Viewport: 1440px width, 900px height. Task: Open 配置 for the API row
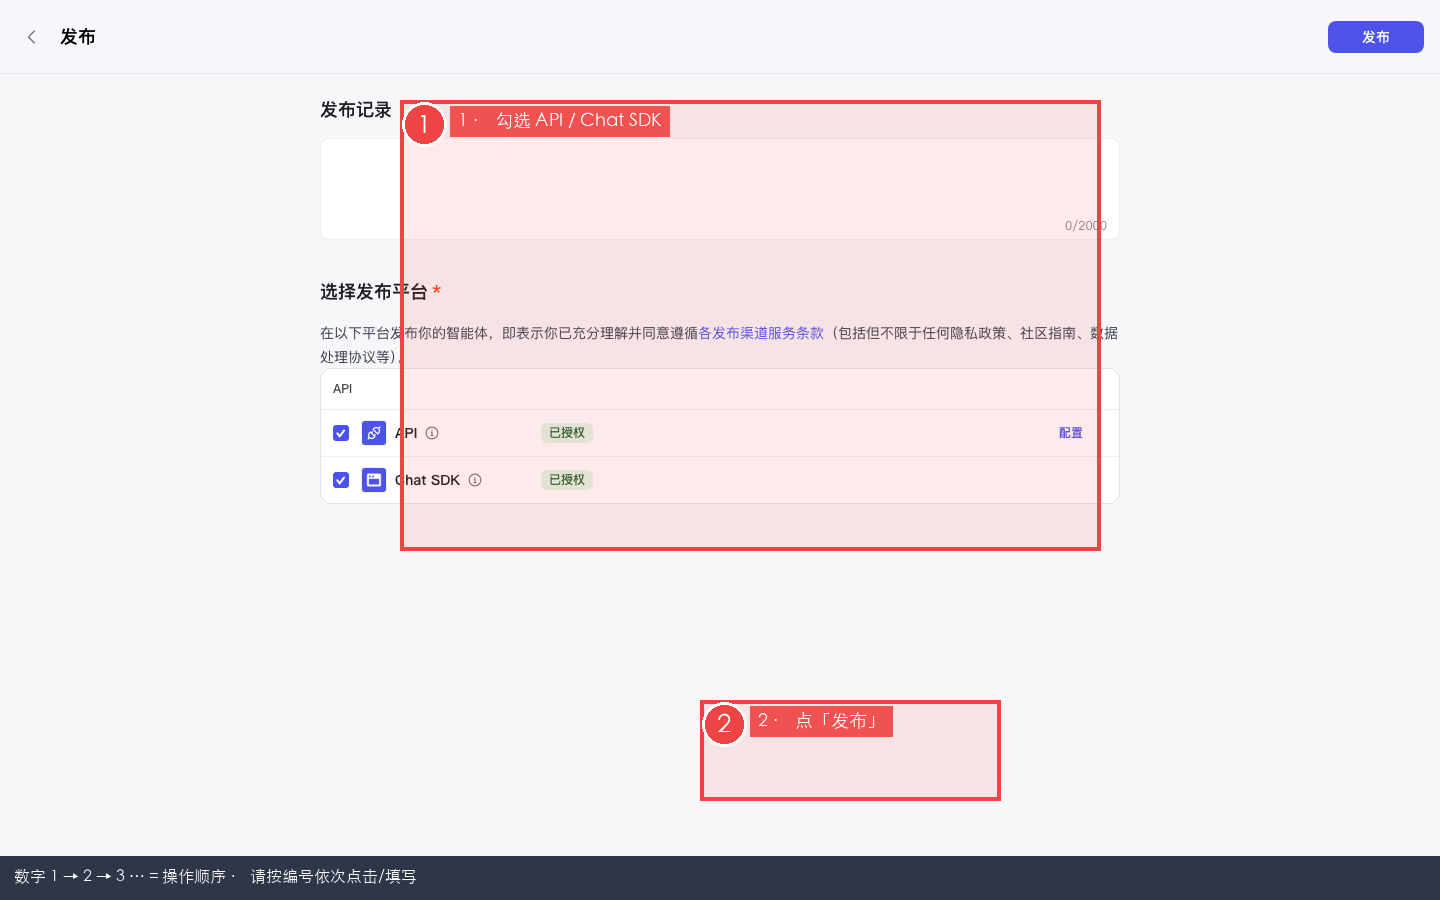pos(1071,433)
